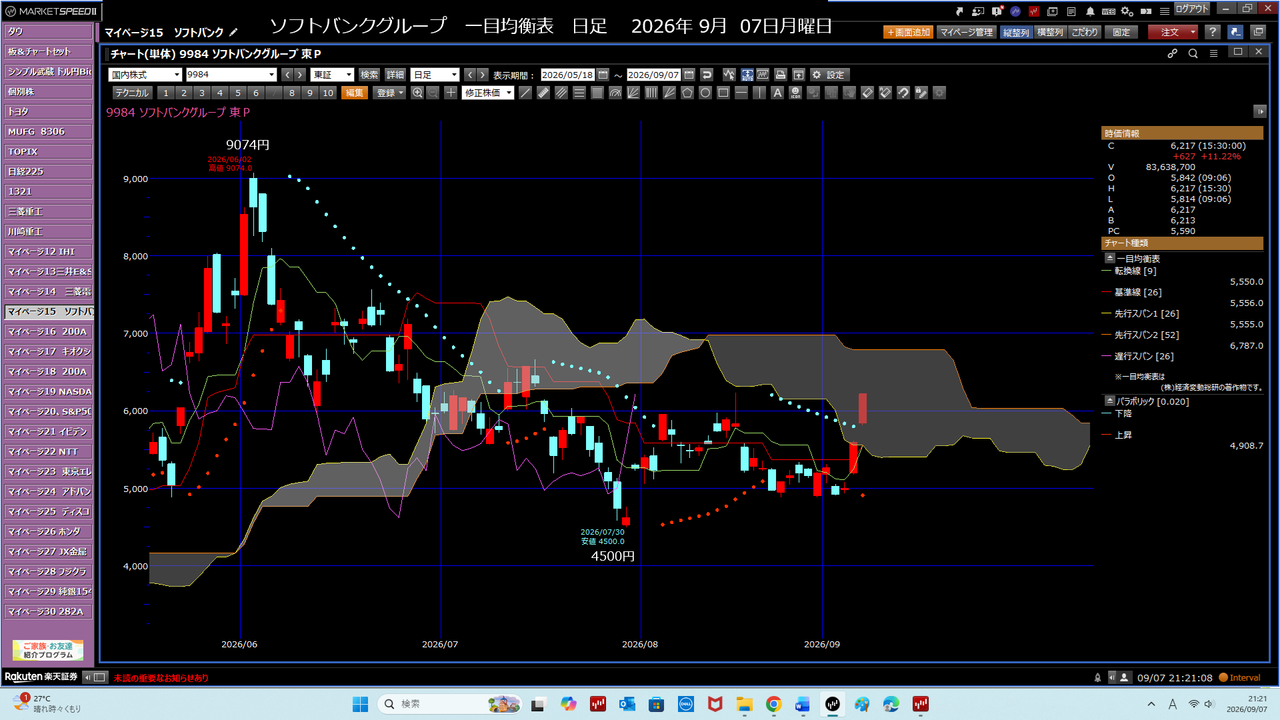Collapse the 一目均衡表 legend section
The height and width of the screenshot is (720, 1280).
tap(1110, 258)
